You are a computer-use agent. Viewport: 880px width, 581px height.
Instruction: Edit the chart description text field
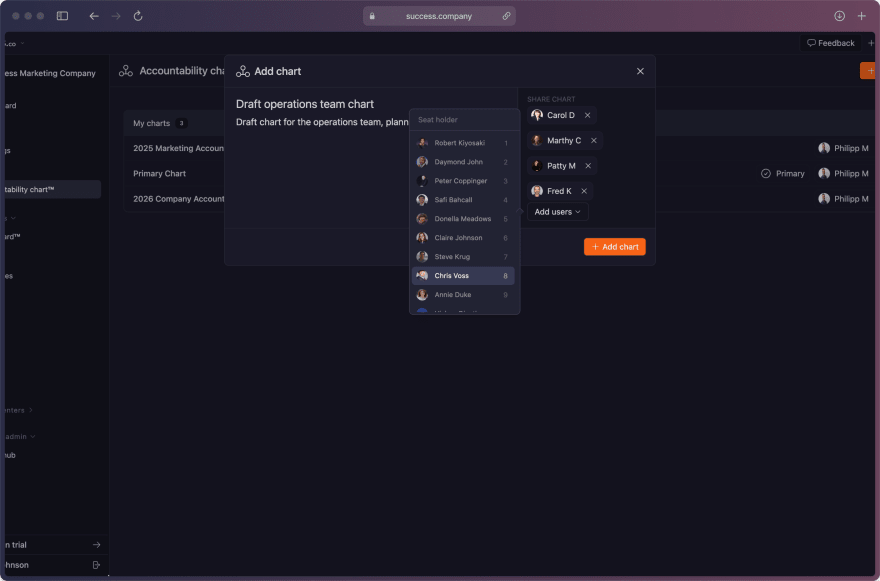pos(322,122)
